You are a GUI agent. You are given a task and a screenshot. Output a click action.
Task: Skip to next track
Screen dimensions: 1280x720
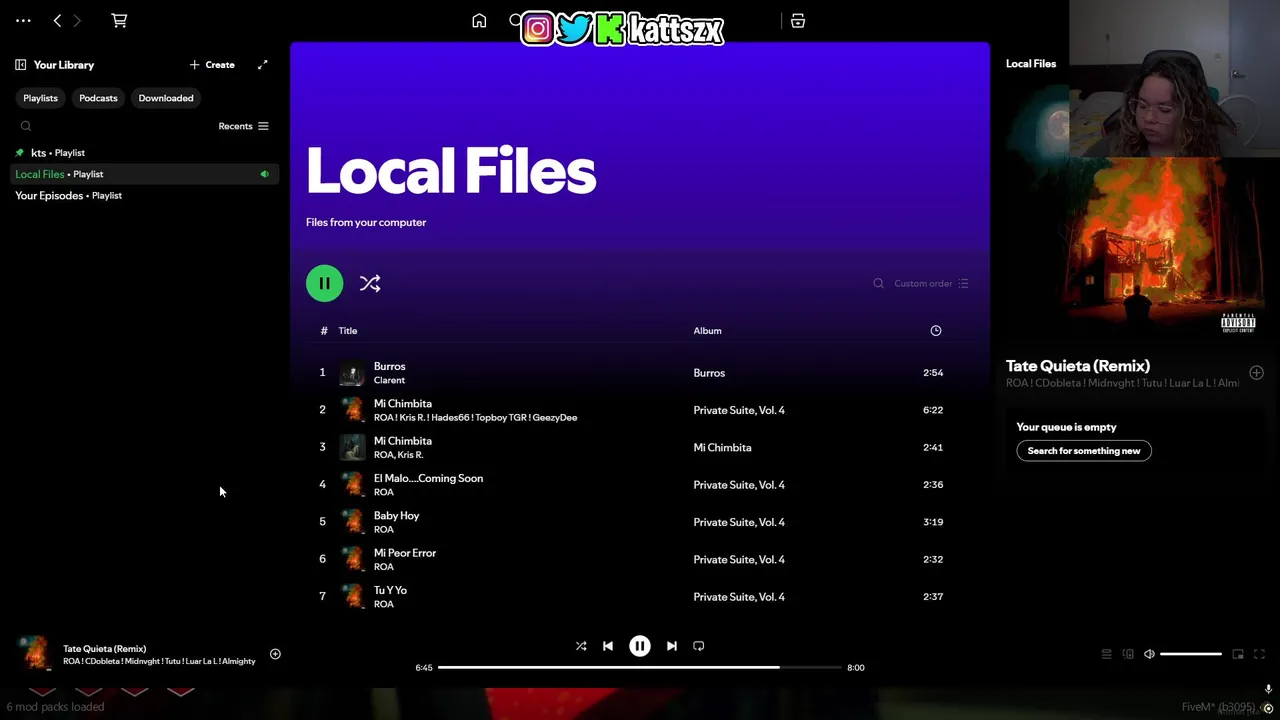click(672, 646)
